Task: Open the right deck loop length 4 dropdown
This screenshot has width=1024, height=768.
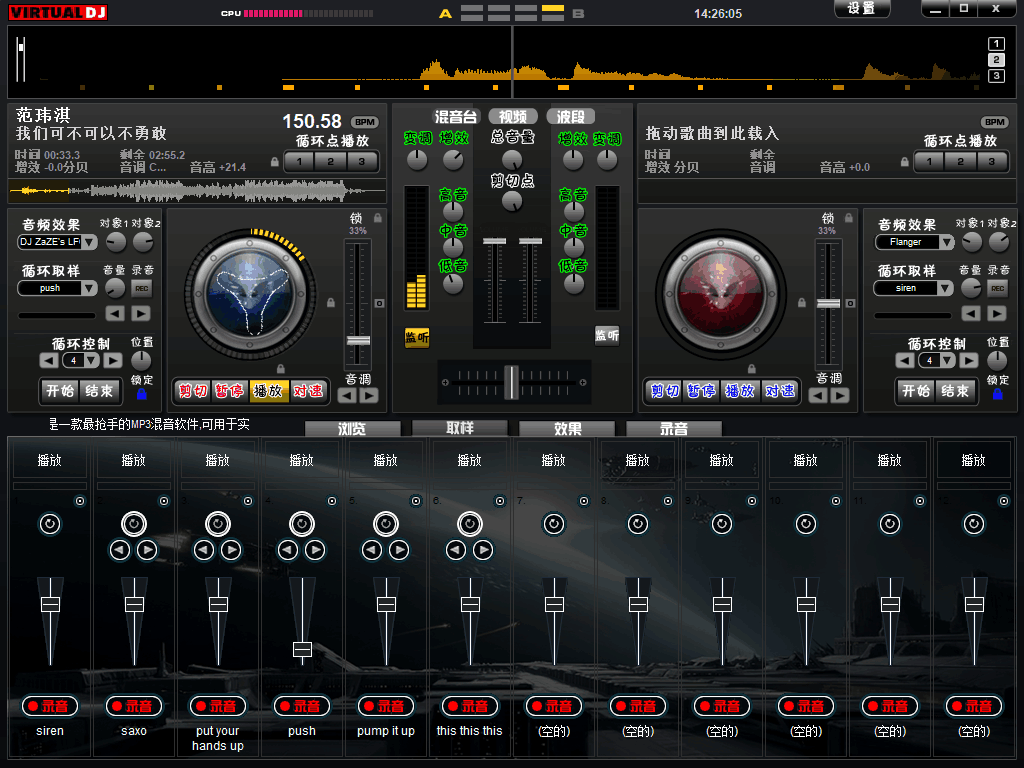Action: pyautogui.click(x=948, y=360)
